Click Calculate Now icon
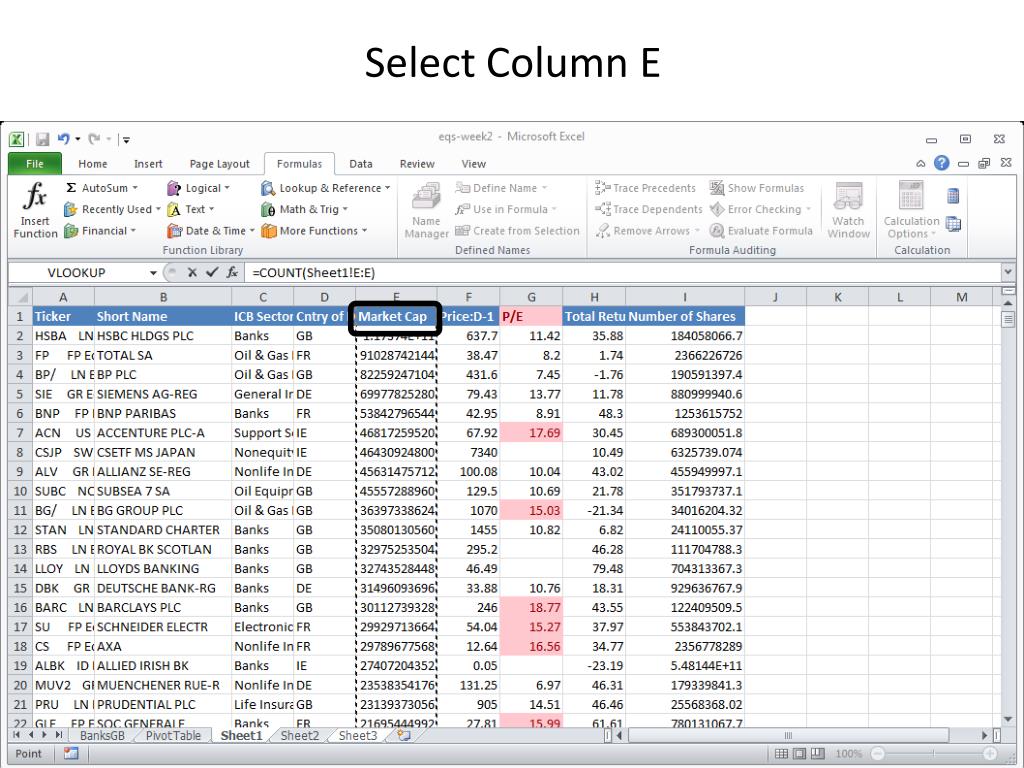Image resolution: width=1024 pixels, height=768 pixels. 953,196
